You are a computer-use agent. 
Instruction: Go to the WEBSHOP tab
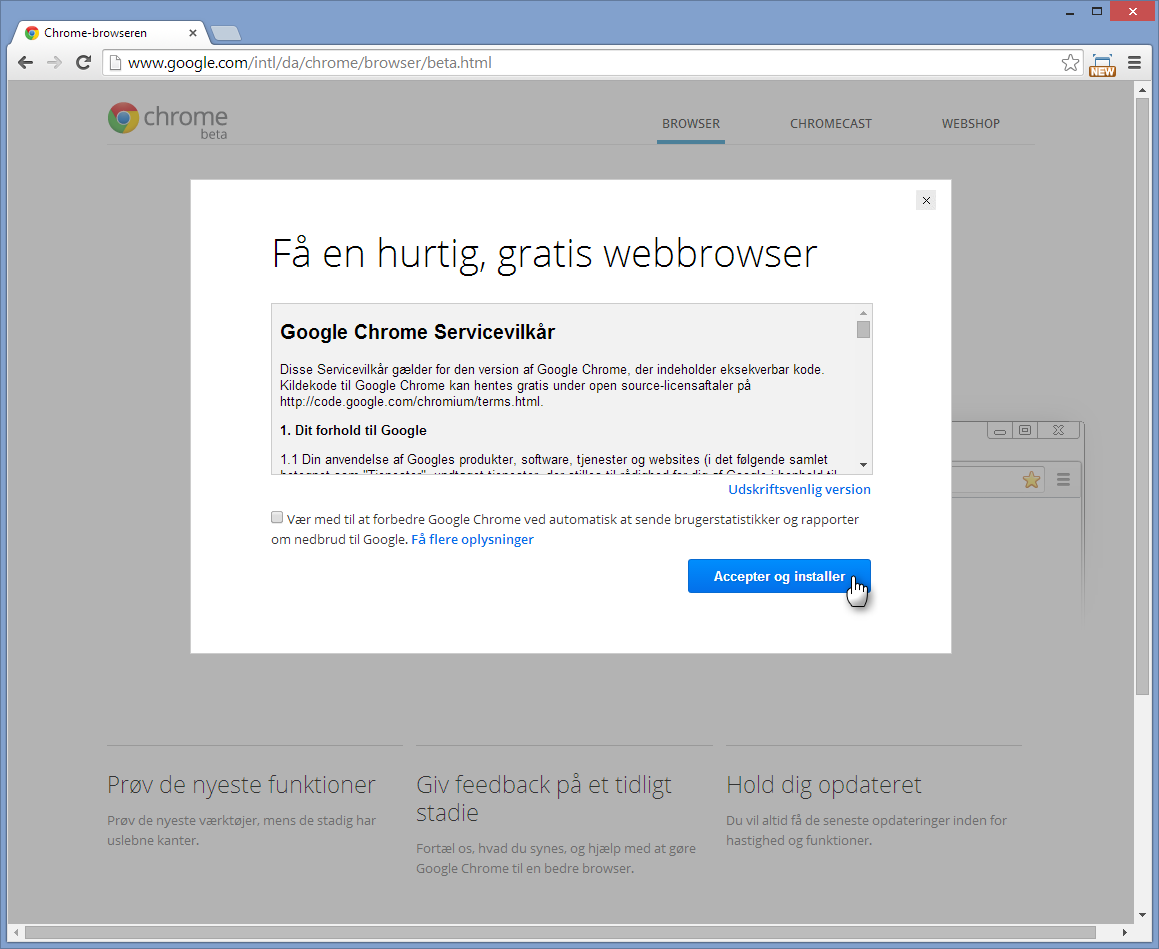[970, 124]
